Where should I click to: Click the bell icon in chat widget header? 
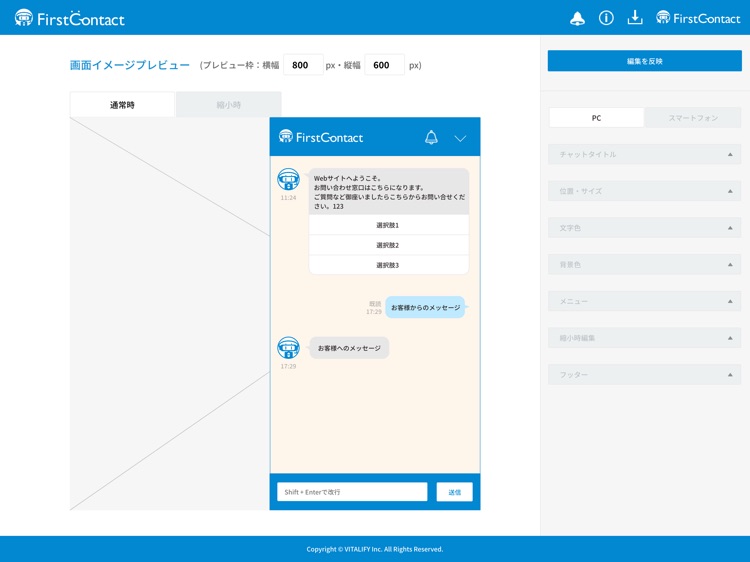[x=431, y=137]
